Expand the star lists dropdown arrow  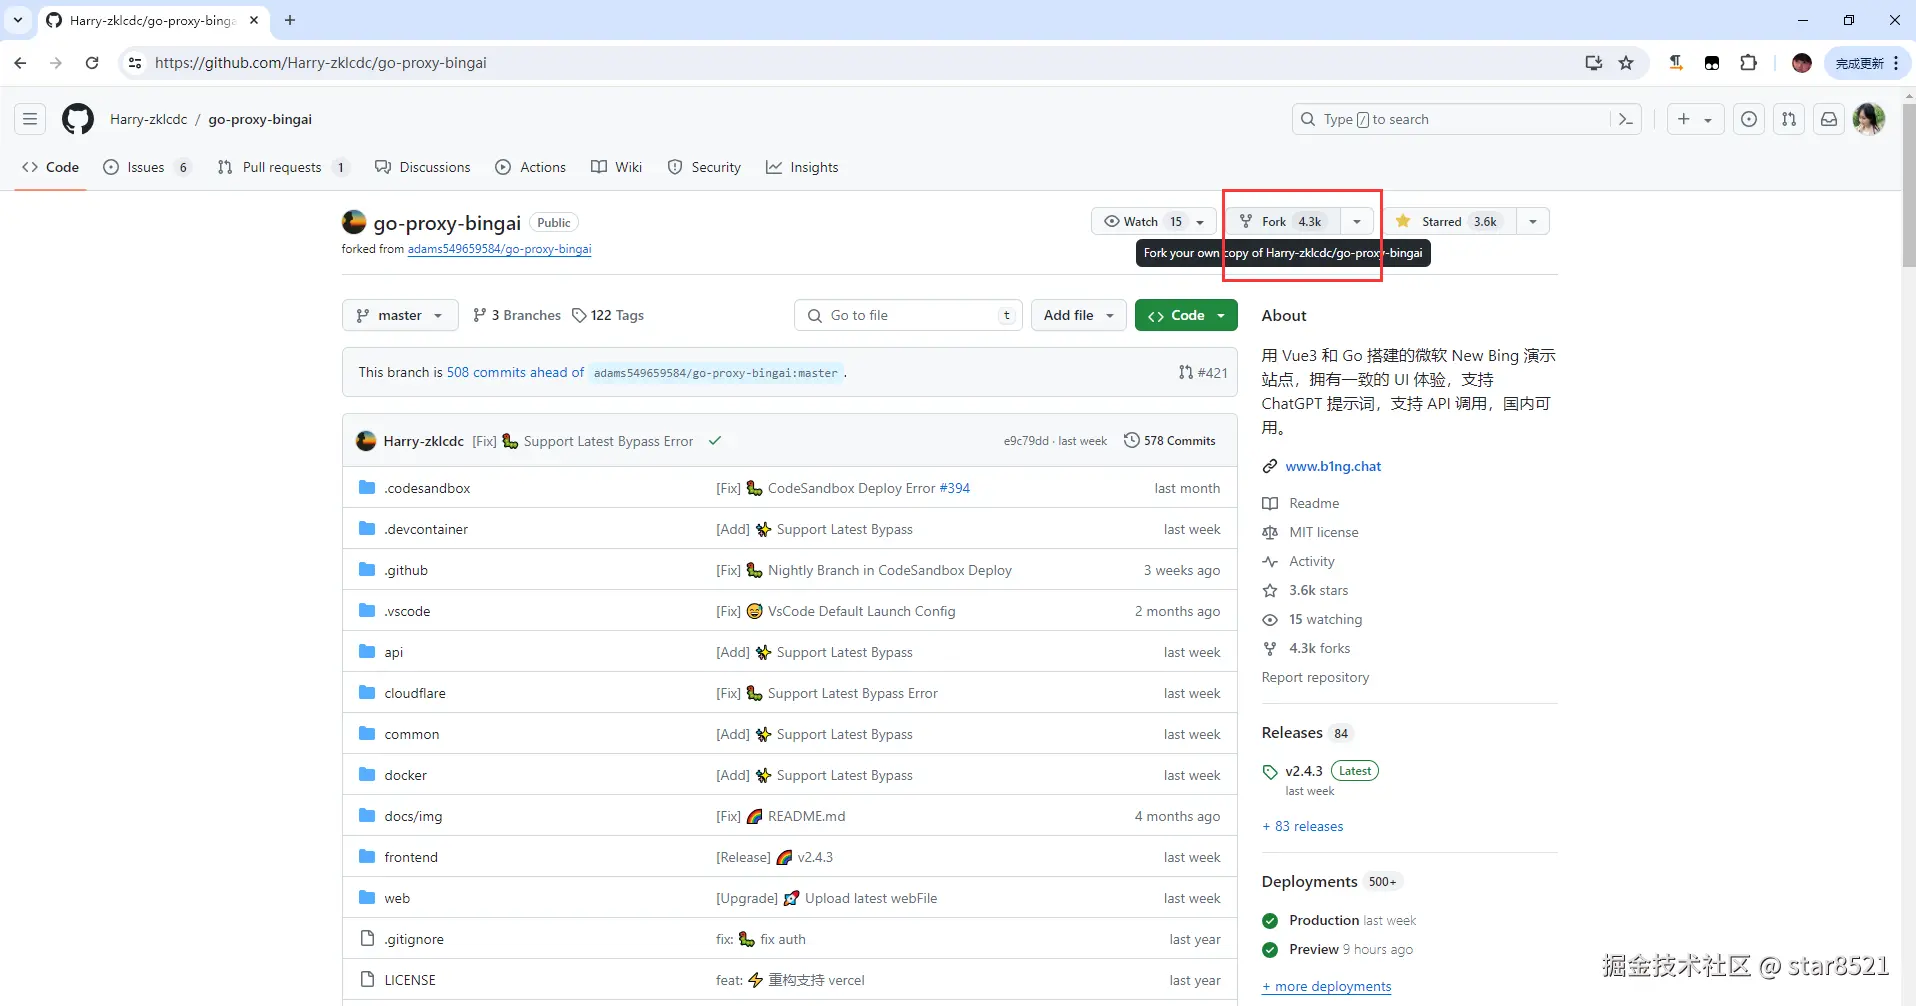pyautogui.click(x=1533, y=221)
